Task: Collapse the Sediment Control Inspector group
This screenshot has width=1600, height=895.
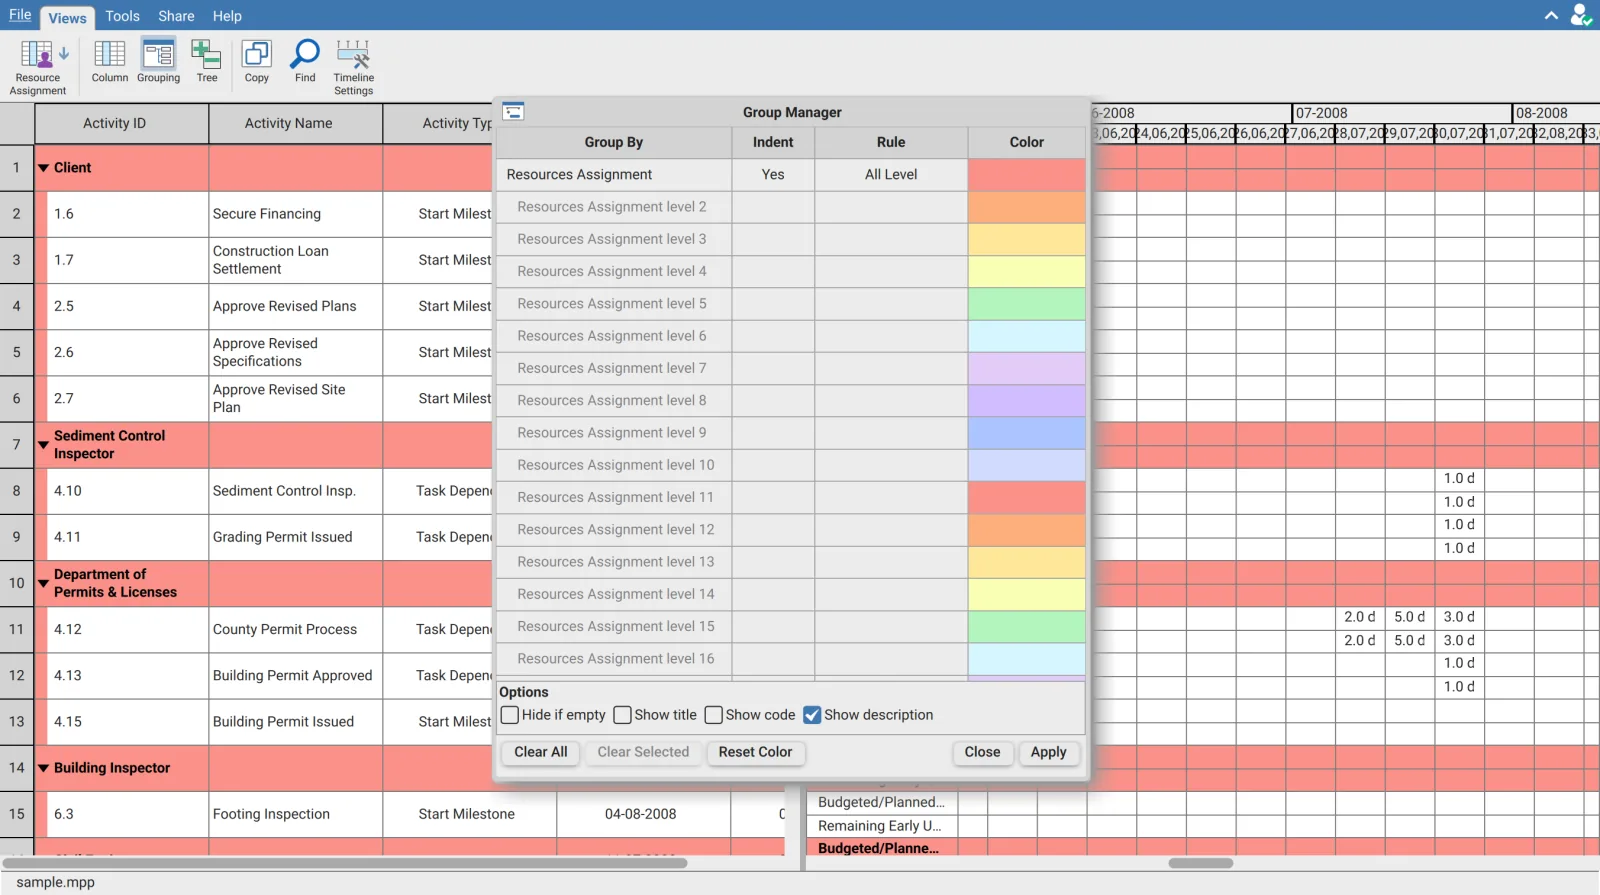Action: [43, 445]
